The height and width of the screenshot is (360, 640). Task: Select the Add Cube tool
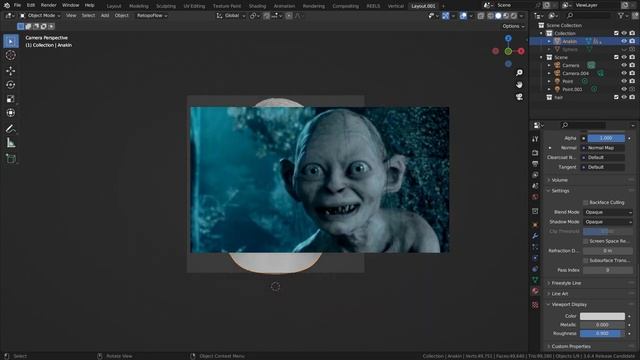[11, 159]
